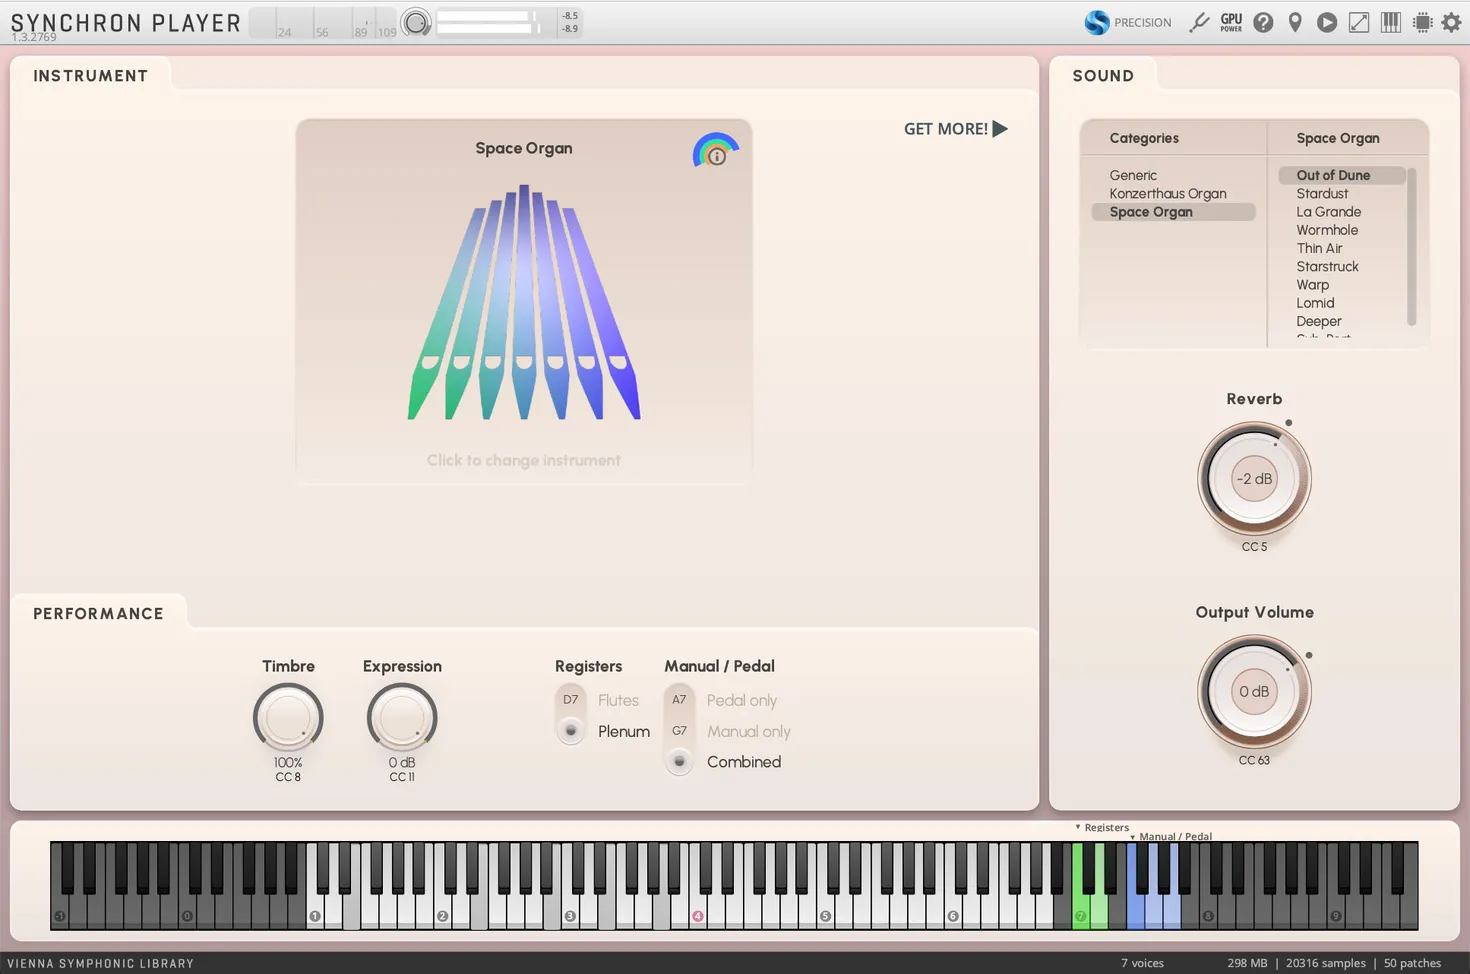Switch to Manual only mode
The image size is (1470, 974).
679,731
